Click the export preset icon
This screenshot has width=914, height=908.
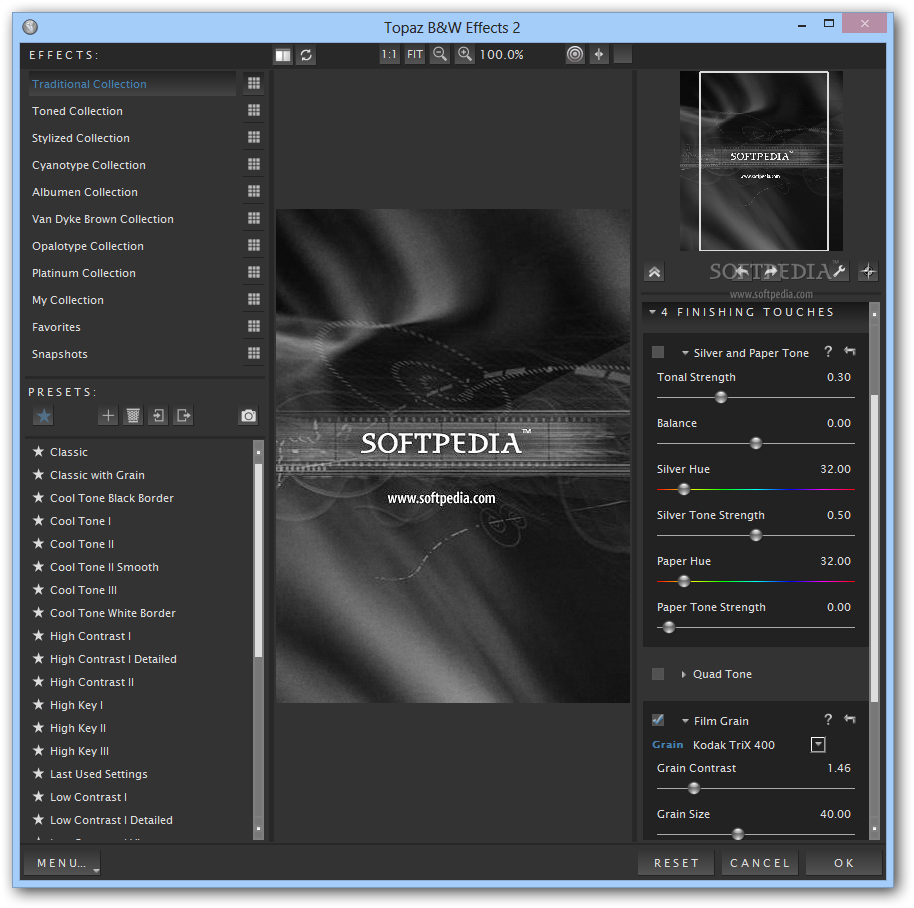184,416
